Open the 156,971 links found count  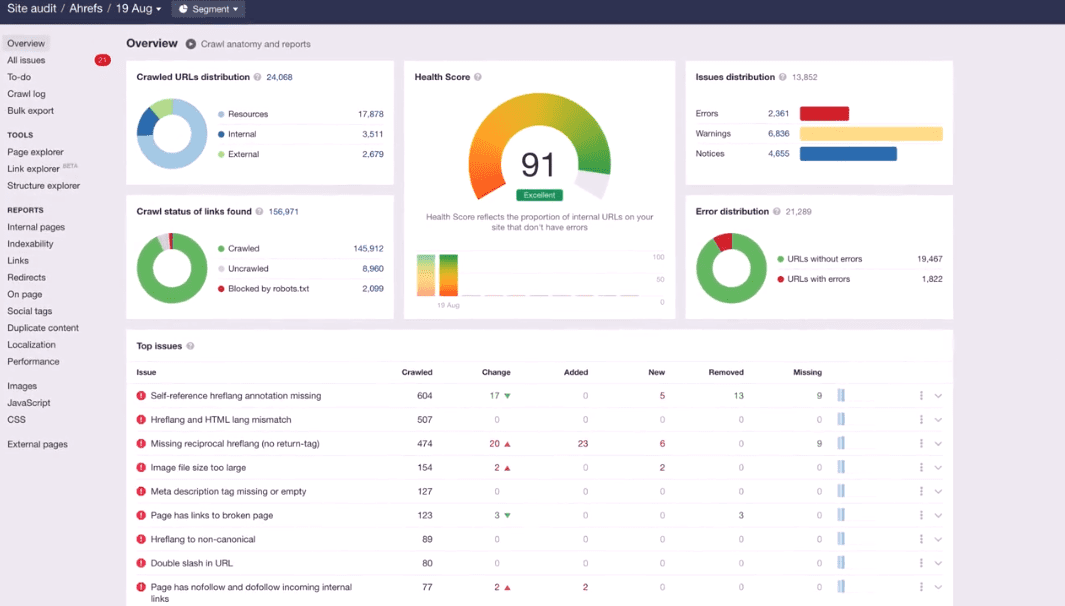tap(283, 212)
